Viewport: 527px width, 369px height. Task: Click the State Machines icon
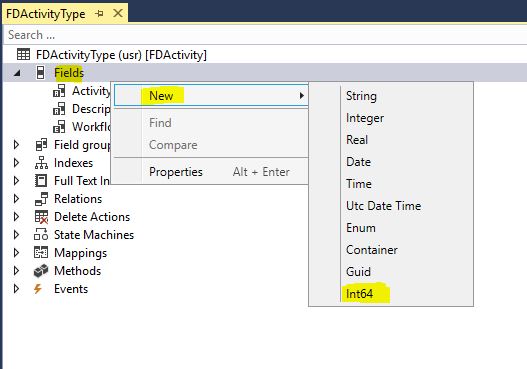pyautogui.click(x=41, y=235)
